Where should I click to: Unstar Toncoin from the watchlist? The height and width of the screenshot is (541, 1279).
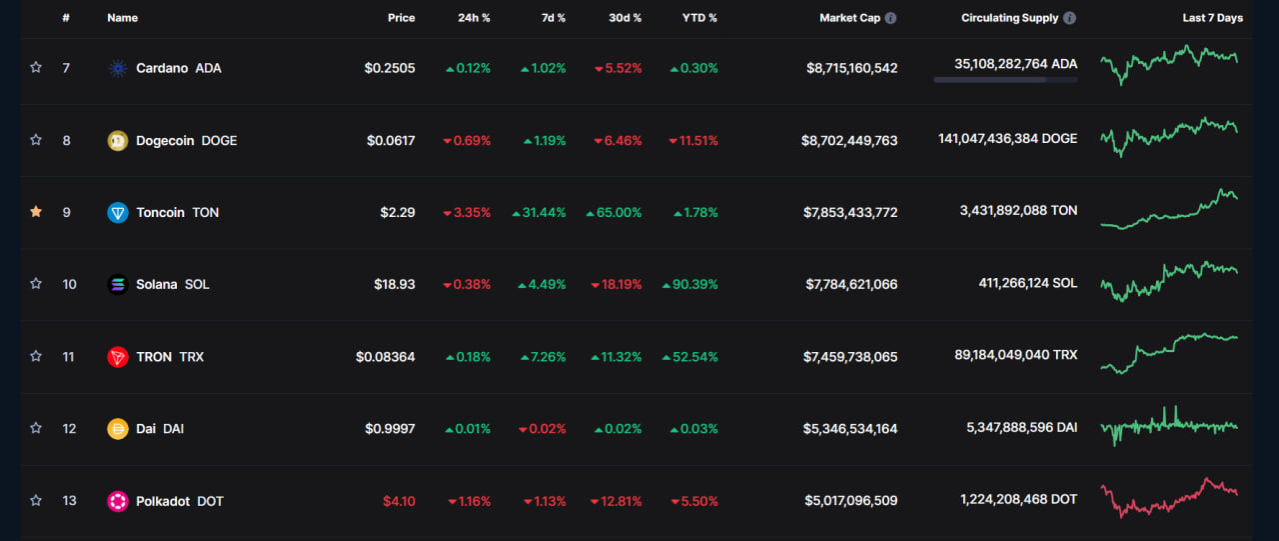(36, 212)
